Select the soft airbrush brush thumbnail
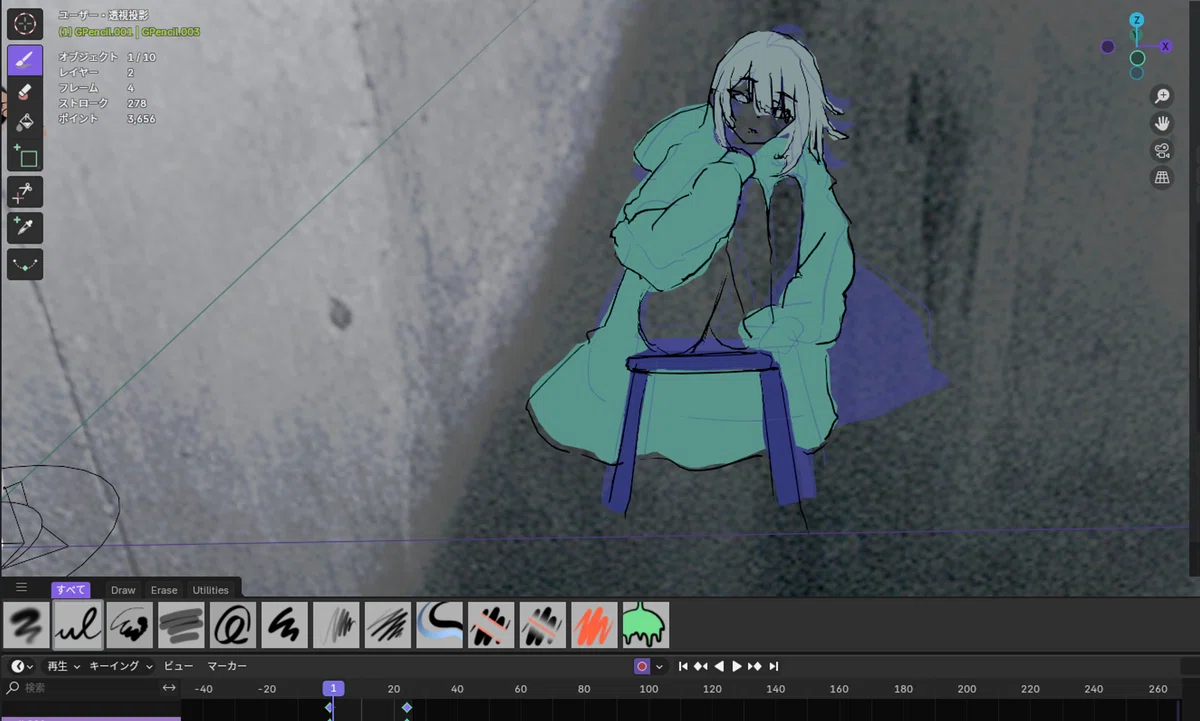Screen dimensions: 1200x721 pyautogui.click(x=25, y=625)
